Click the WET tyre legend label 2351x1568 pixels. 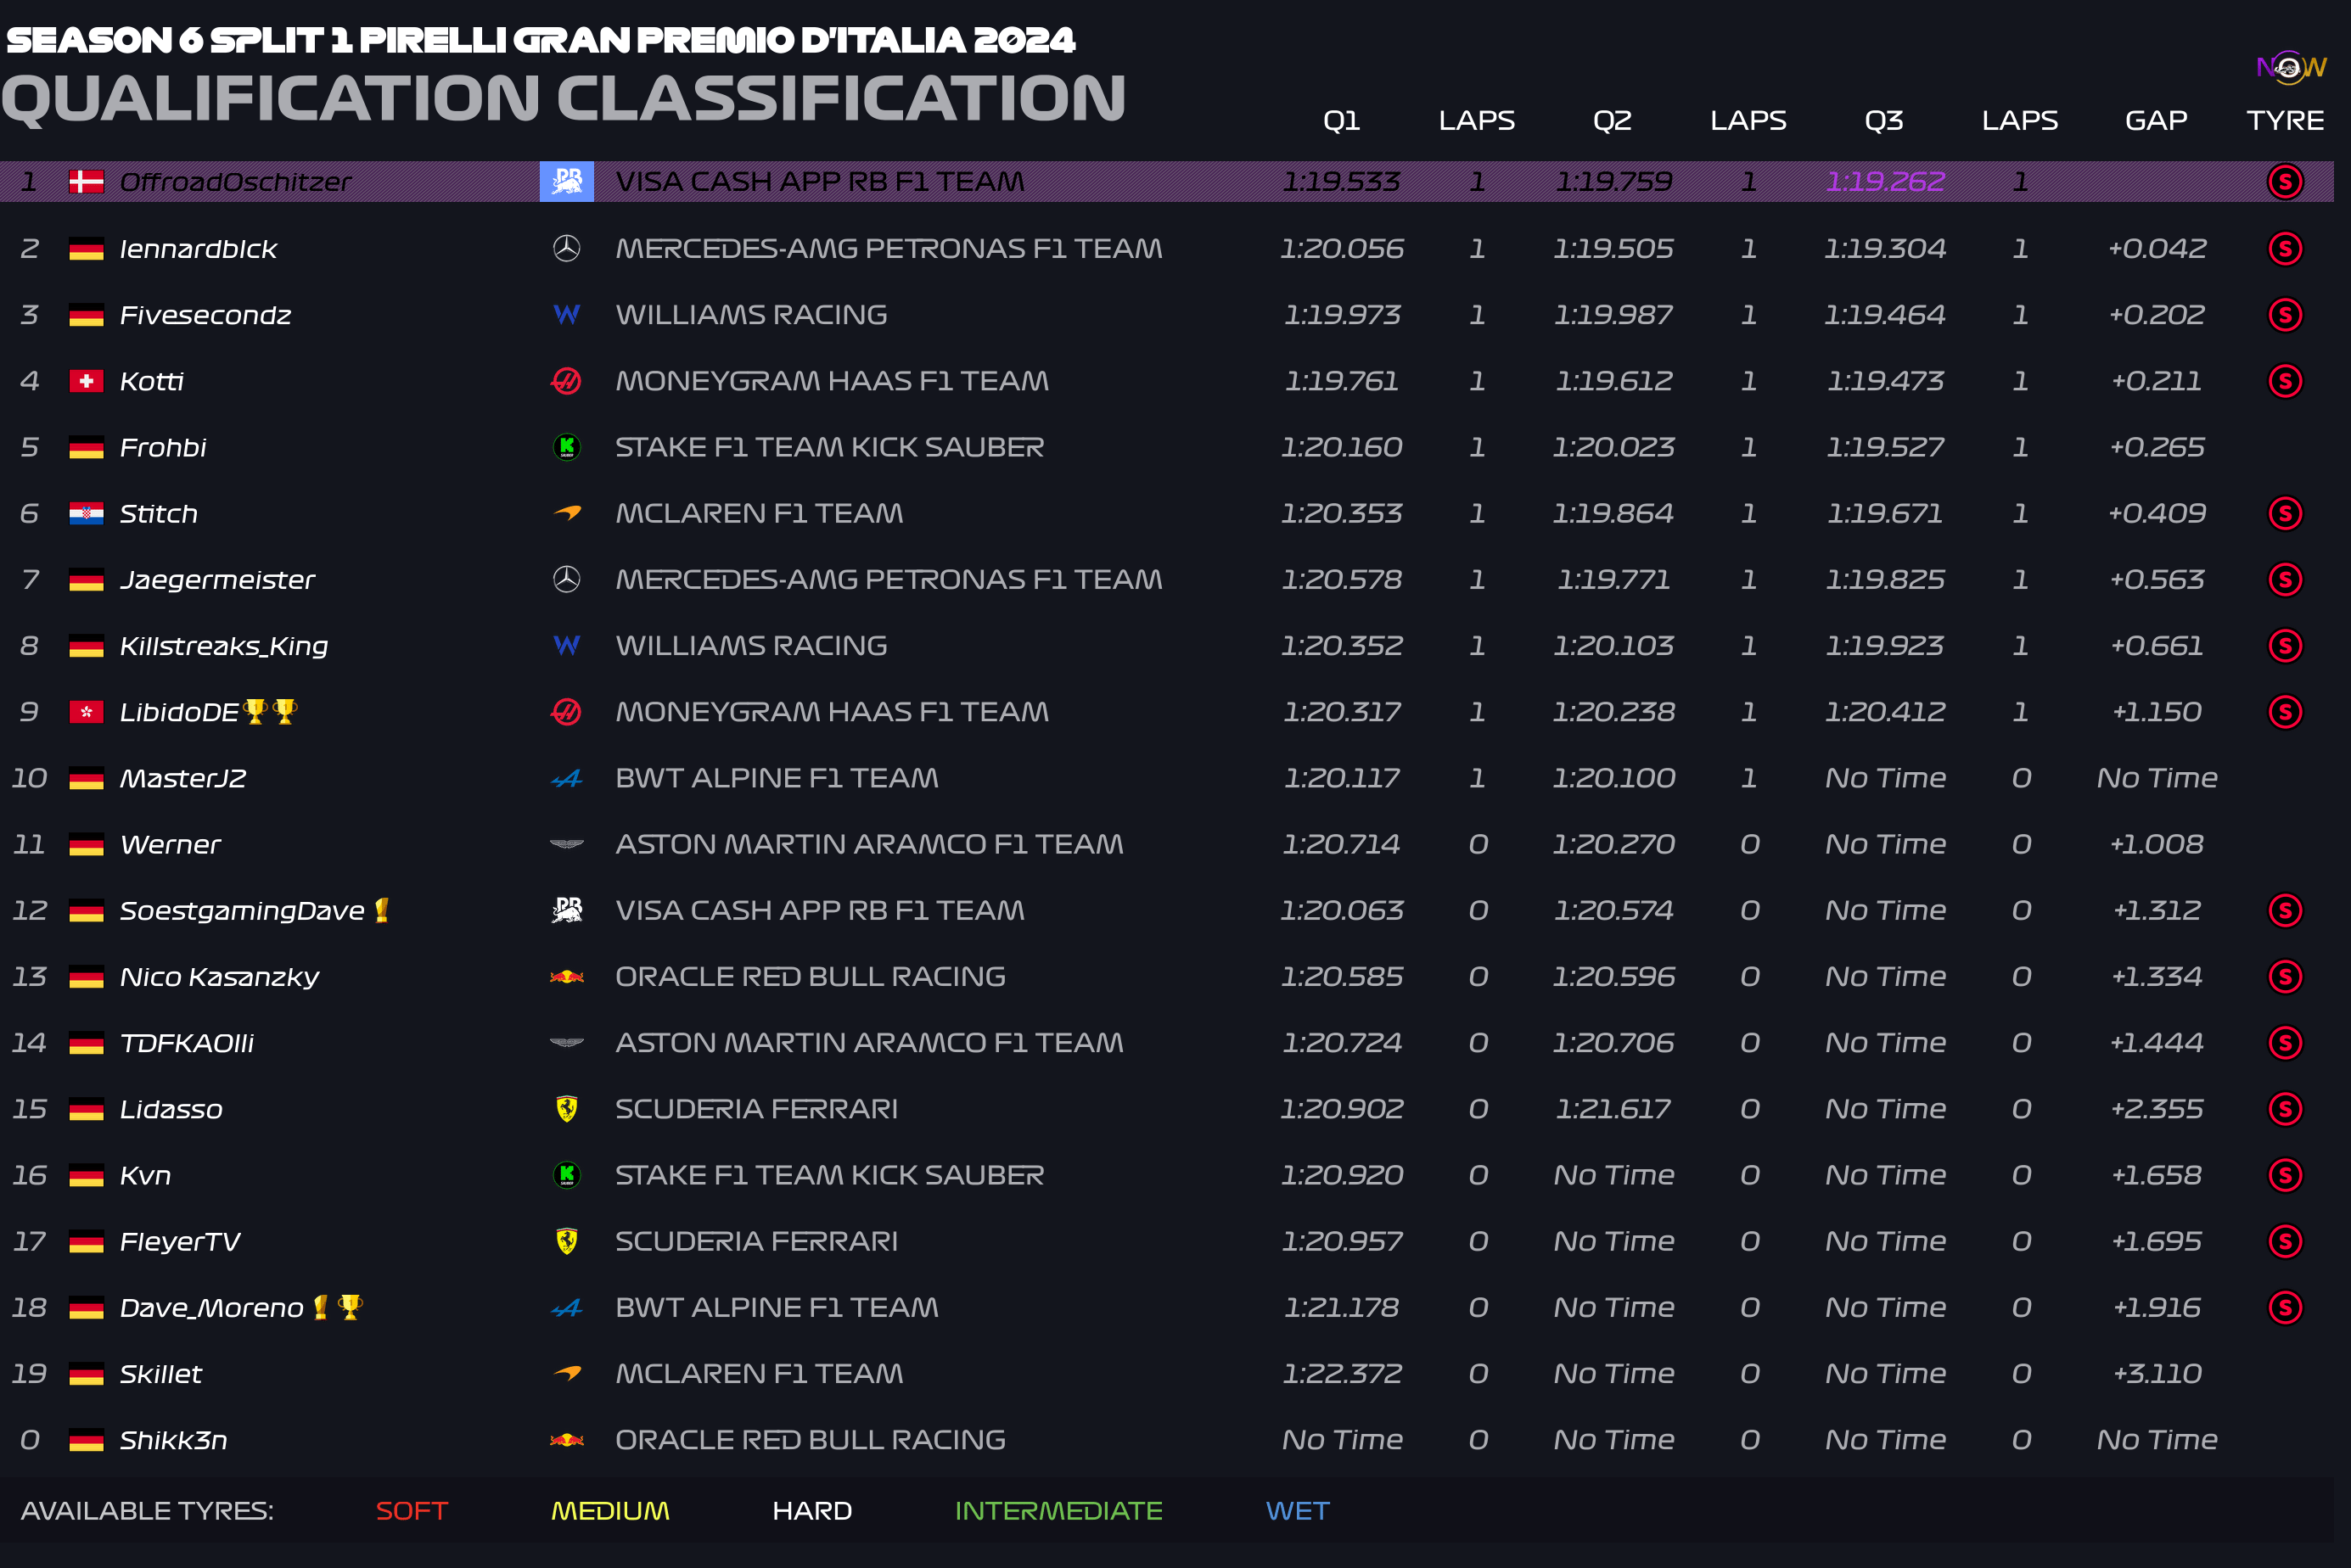coord(1298,1511)
